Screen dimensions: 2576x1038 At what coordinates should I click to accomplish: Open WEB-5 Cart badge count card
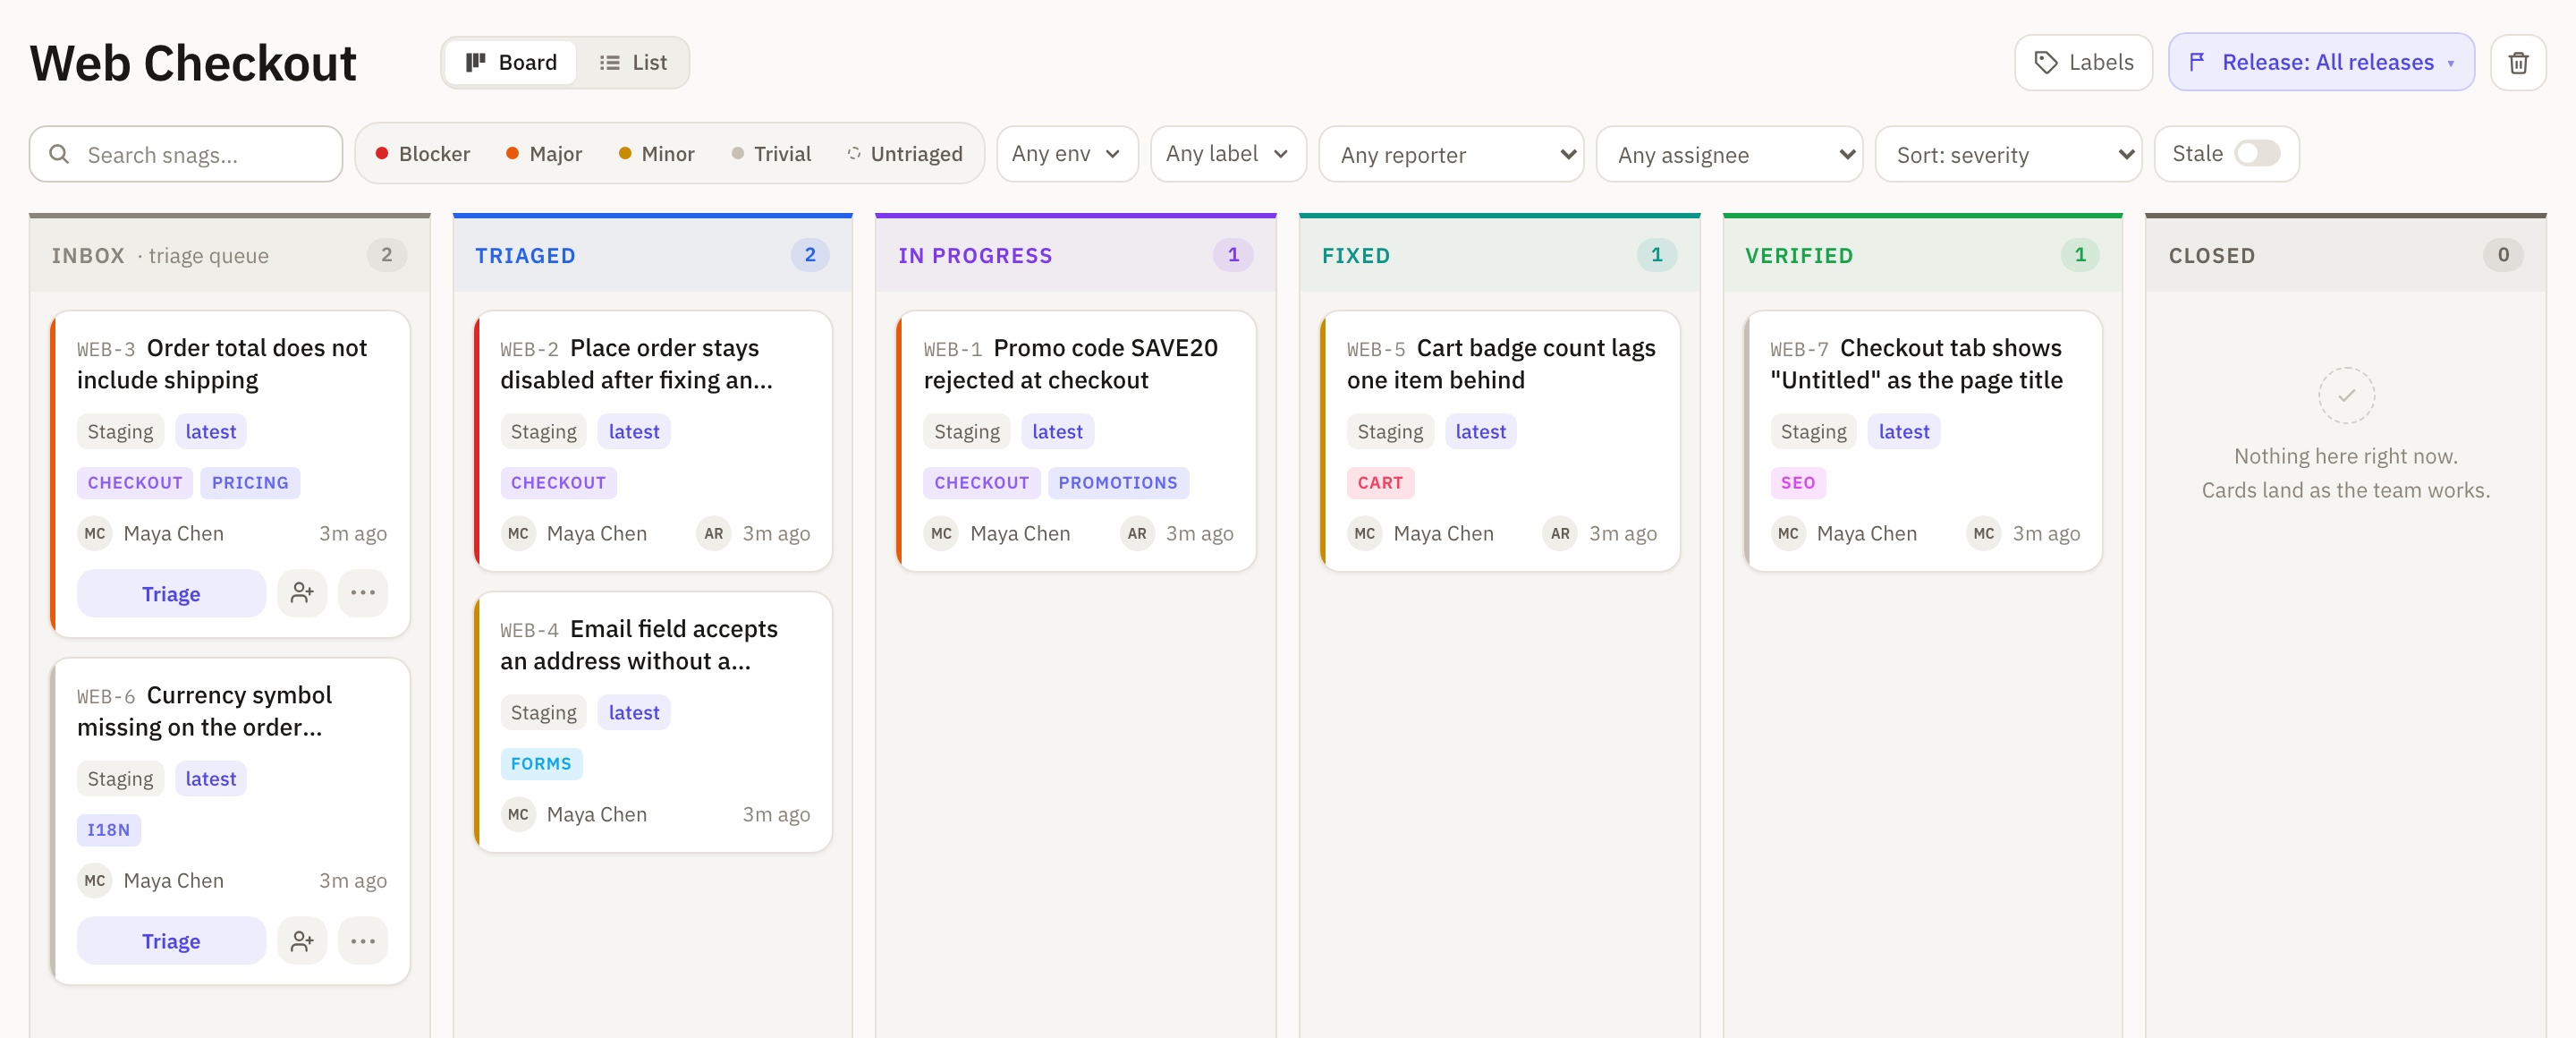click(x=1499, y=441)
